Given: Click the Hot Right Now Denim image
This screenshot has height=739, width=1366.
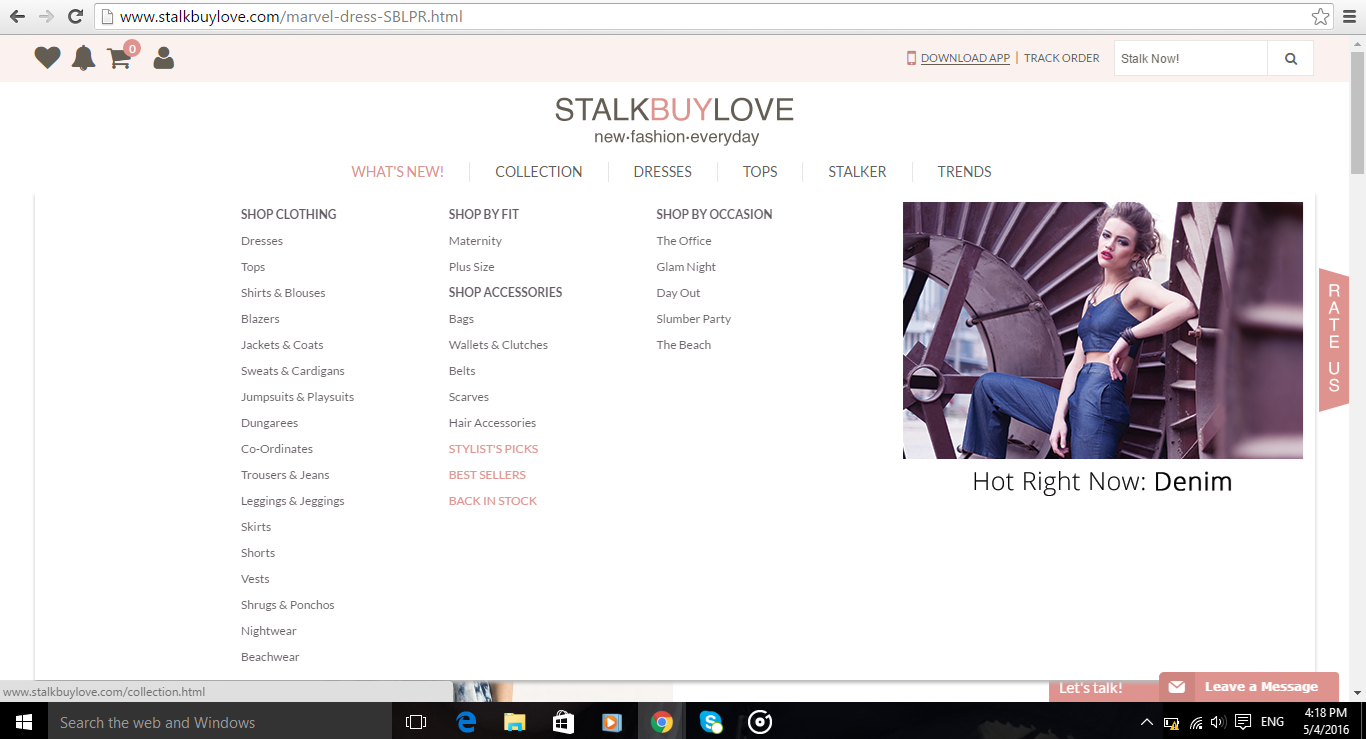Looking at the screenshot, I should tap(1102, 330).
